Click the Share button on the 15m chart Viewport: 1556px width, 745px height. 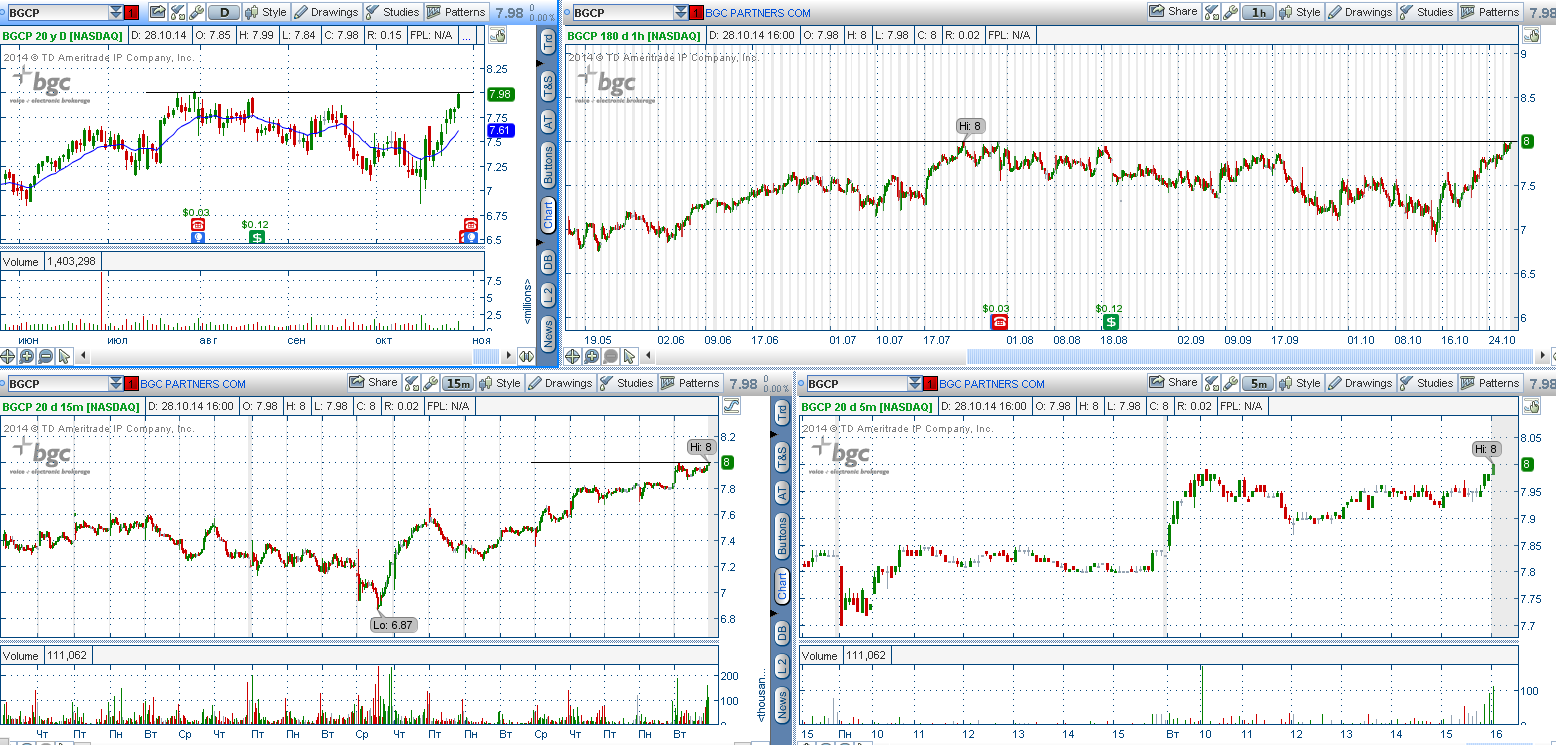(x=373, y=382)
